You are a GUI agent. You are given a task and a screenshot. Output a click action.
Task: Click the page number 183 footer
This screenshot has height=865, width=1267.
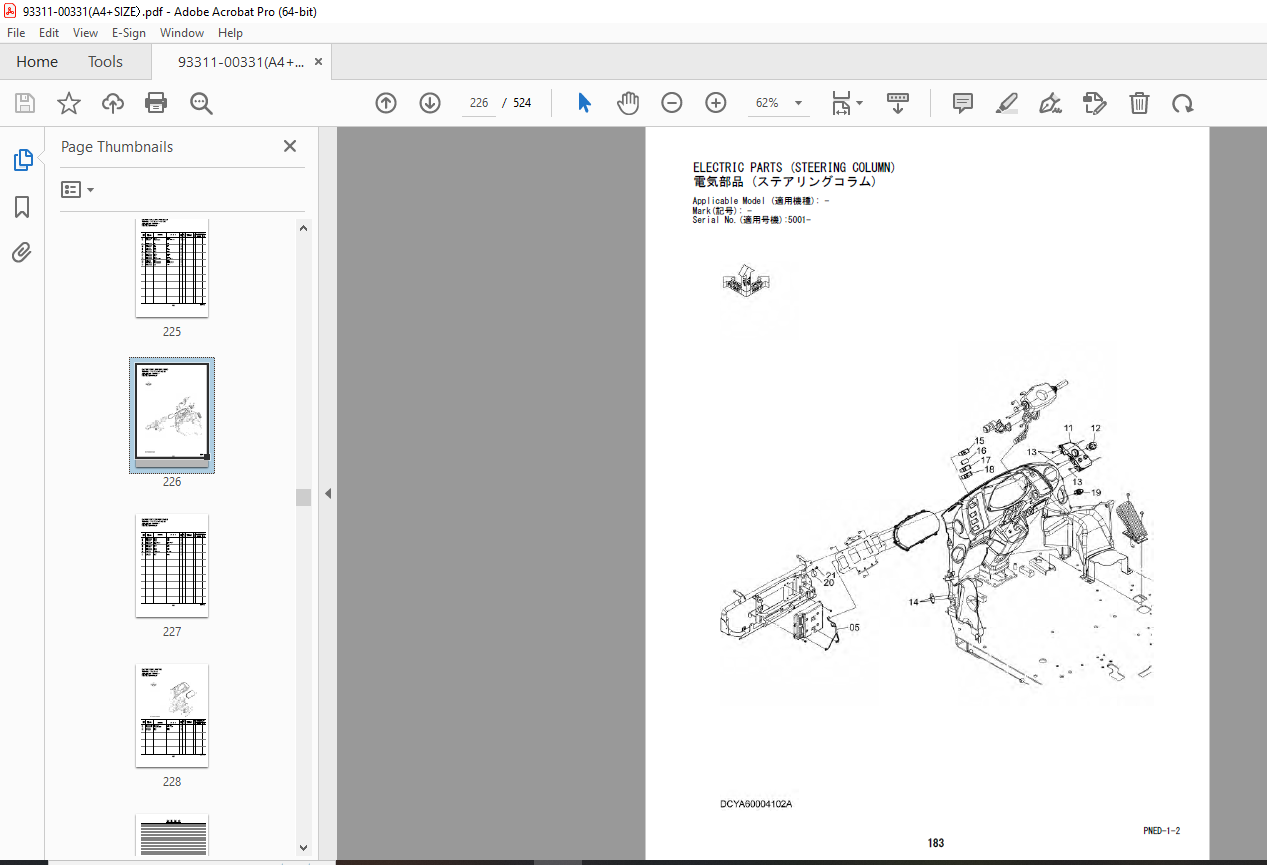point(935,843)
